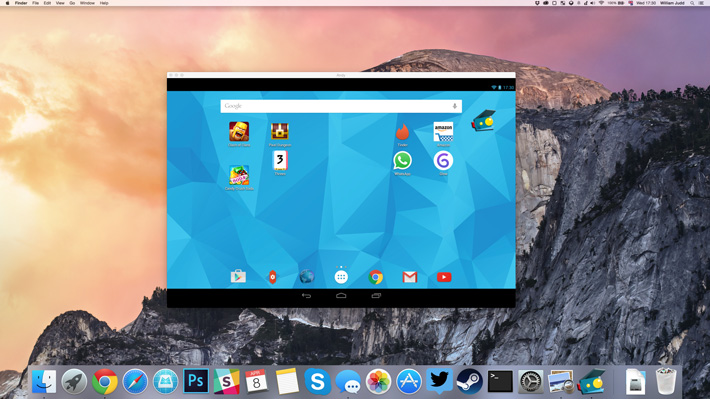
Task: Open the Finder menu in the menu bar
Action: 21,3
